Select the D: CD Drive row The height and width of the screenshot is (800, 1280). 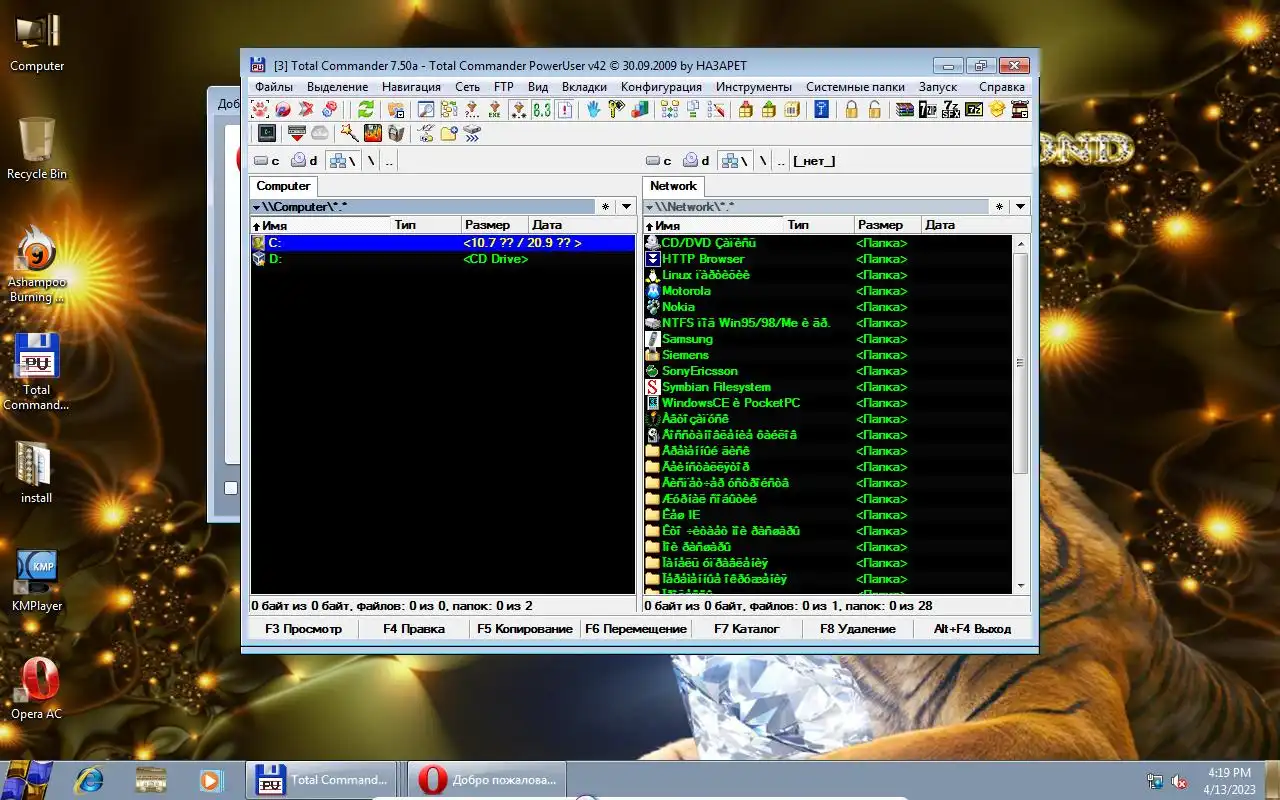pyautogui.click(x=442, y=259)
